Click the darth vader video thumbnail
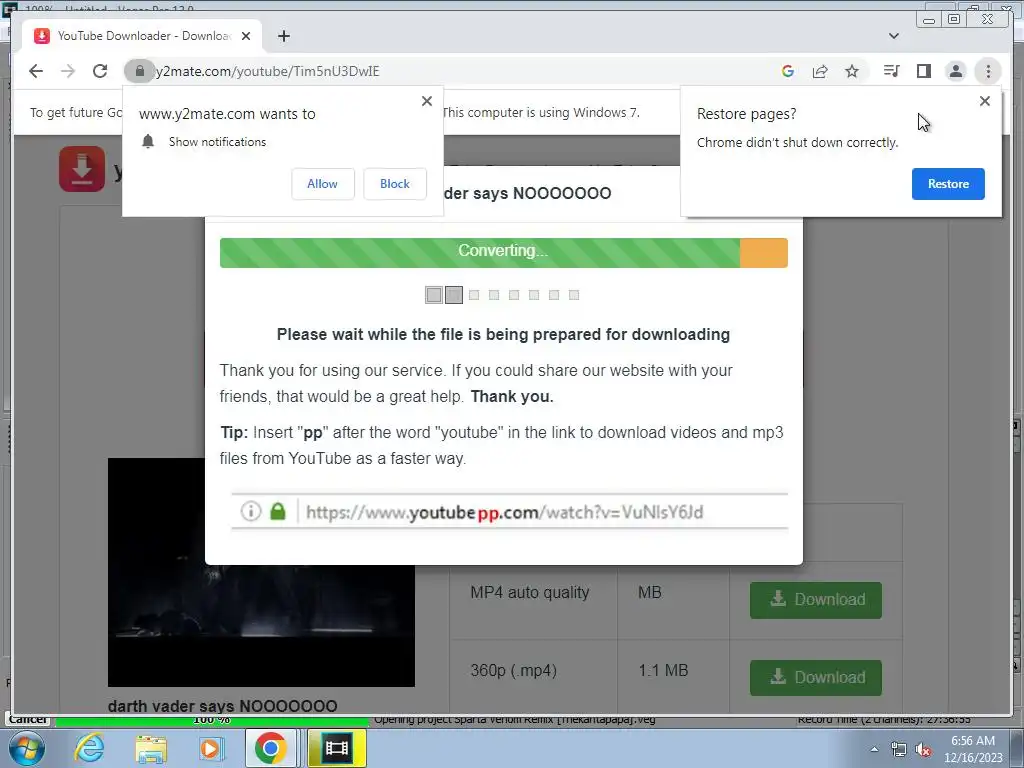 [261, 572]
